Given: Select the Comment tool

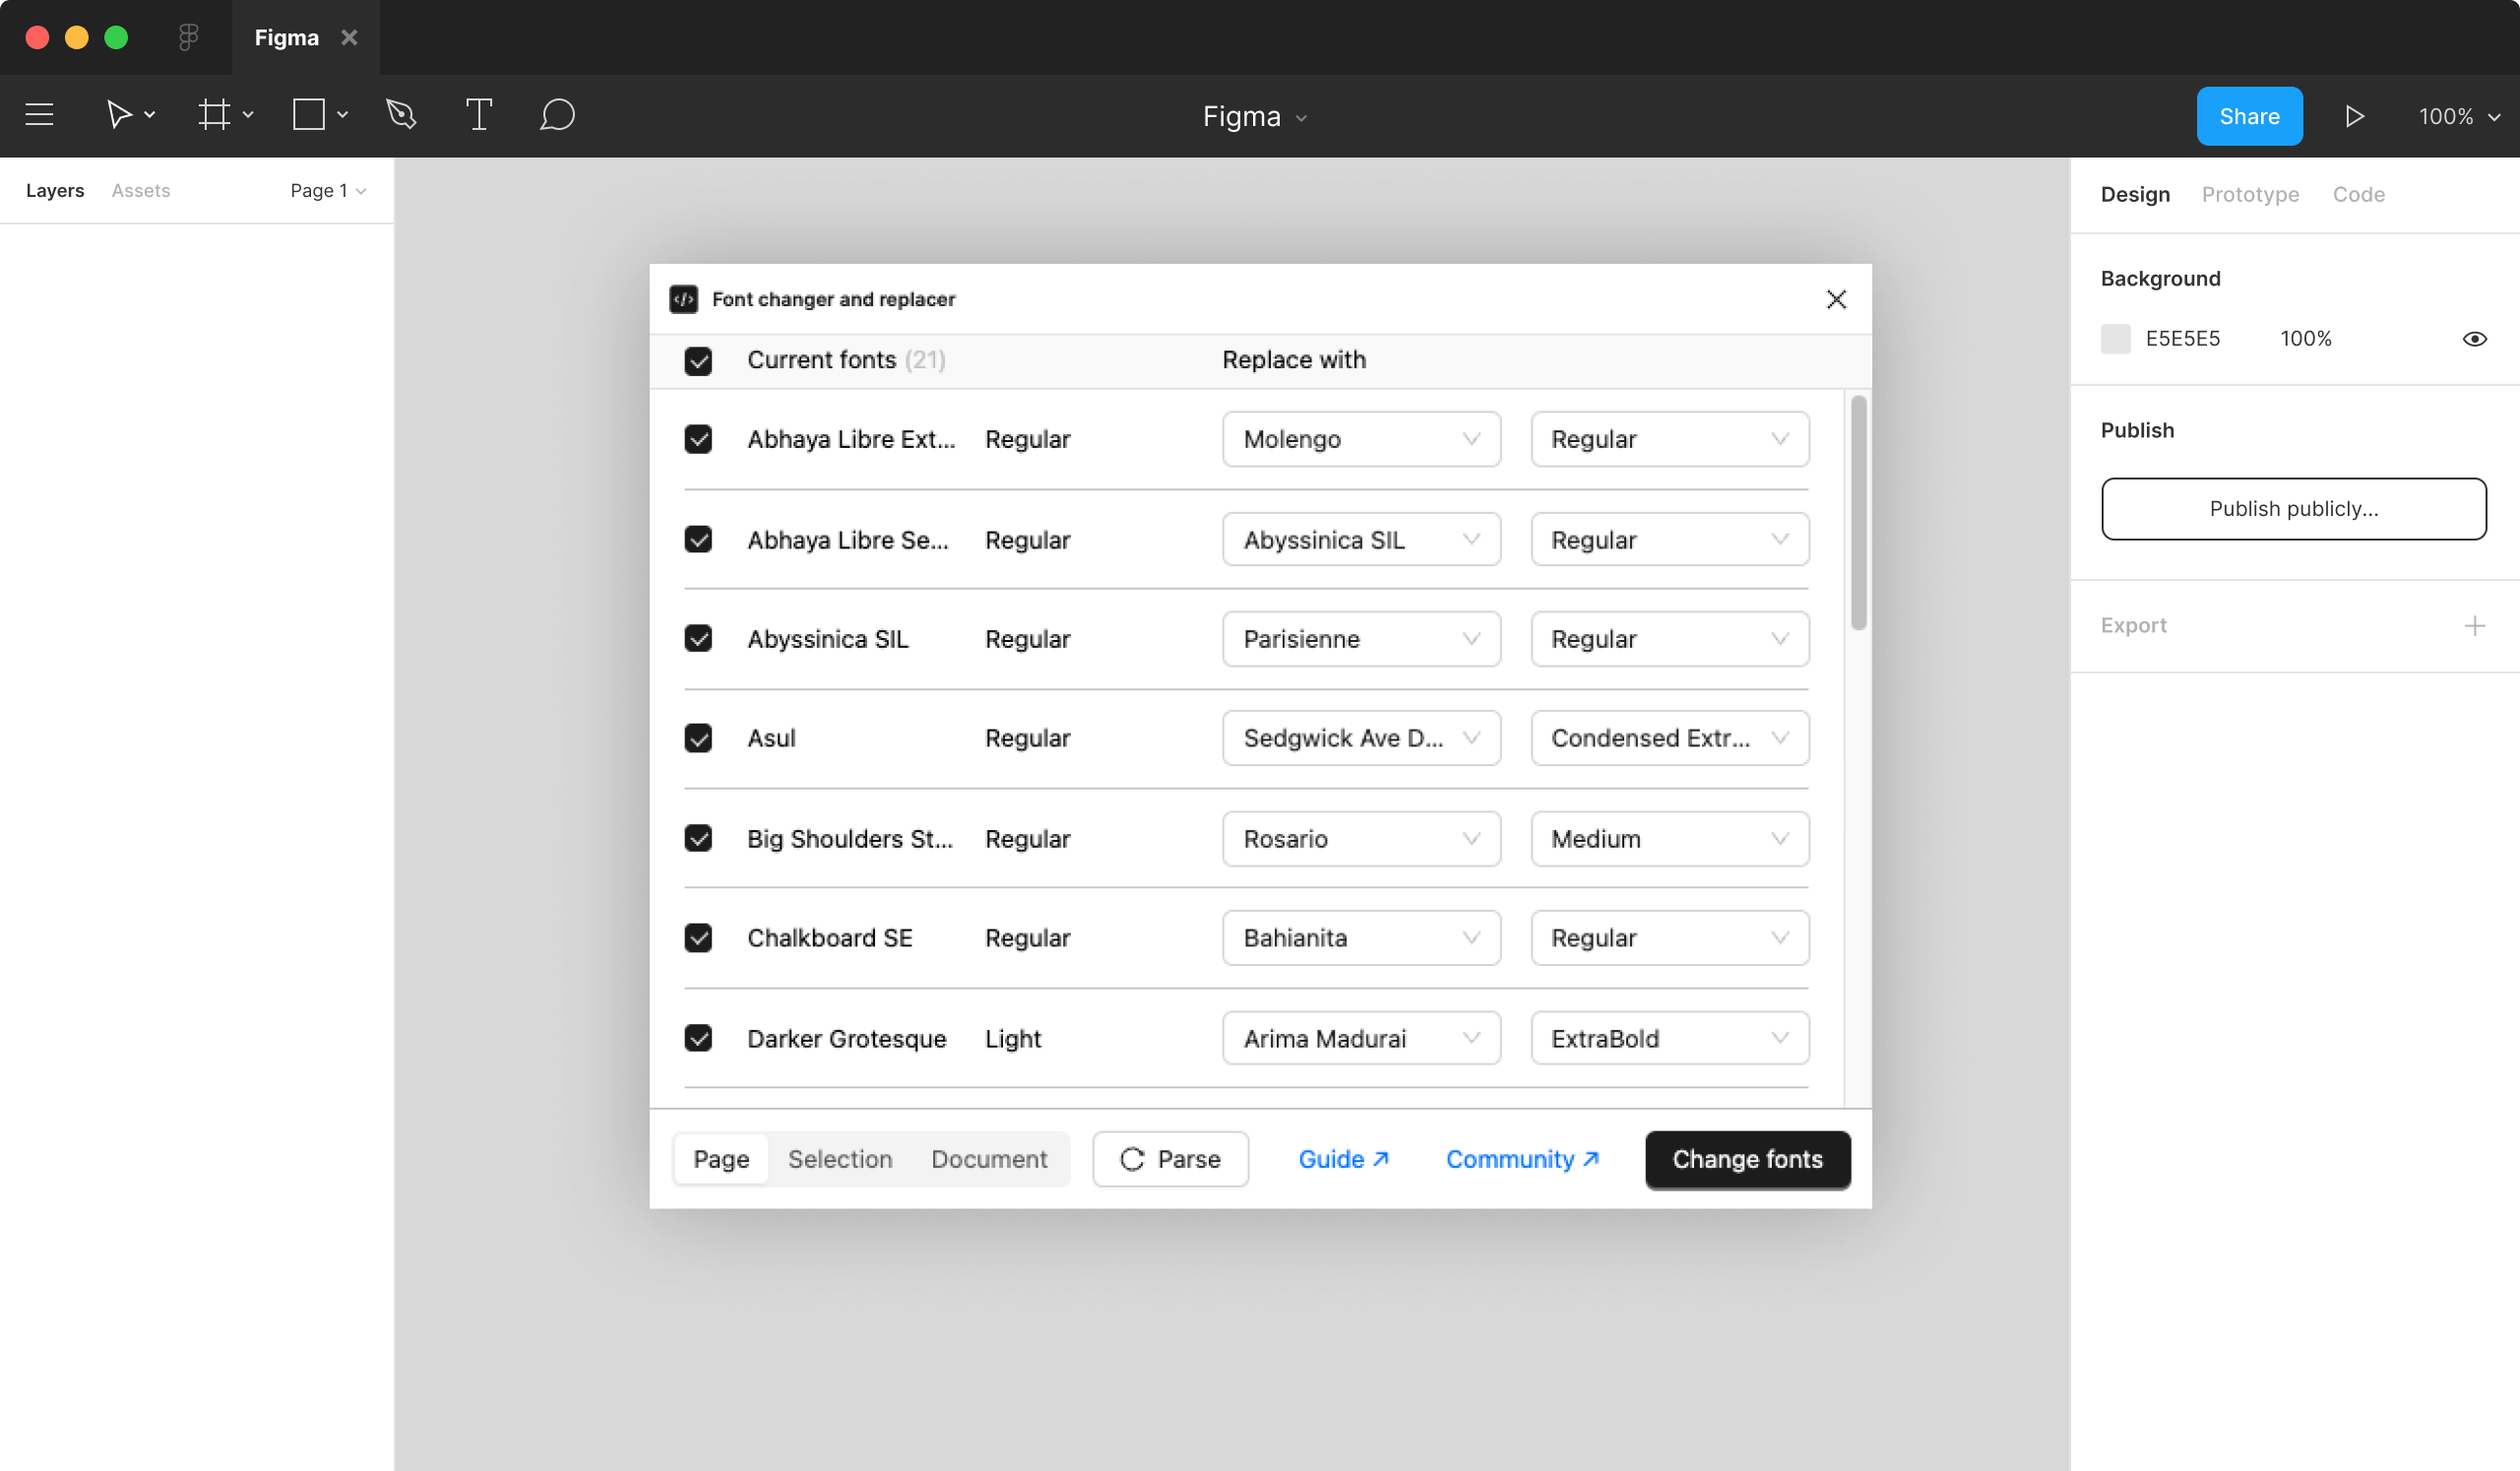Looking at the screenshot, I should tap(557, 115).
